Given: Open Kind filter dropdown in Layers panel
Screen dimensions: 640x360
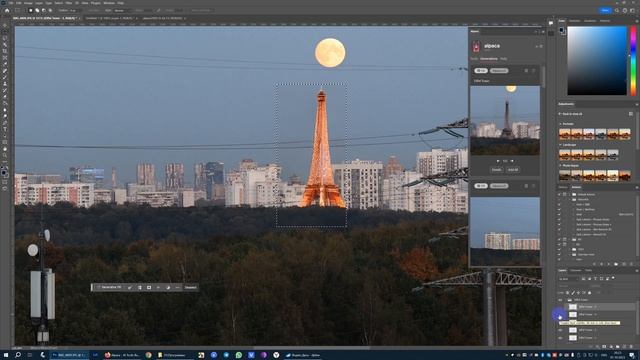Looking at the screenshot, I should coord(569,279).
